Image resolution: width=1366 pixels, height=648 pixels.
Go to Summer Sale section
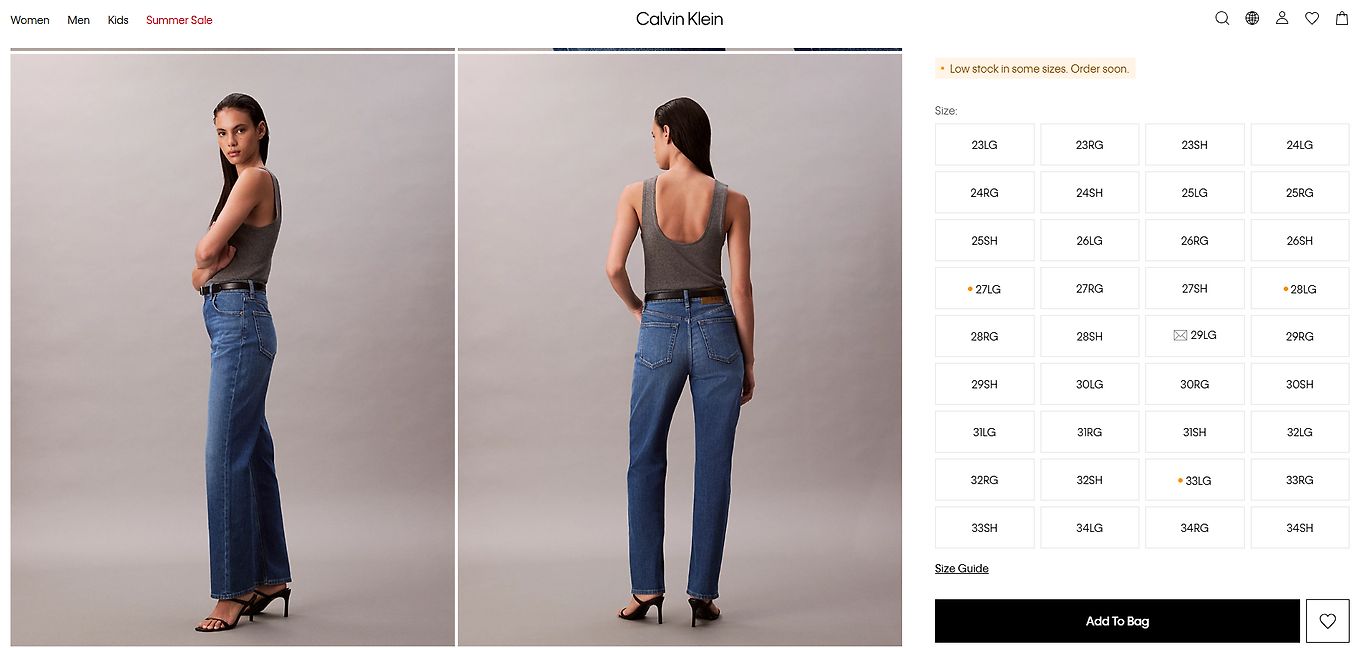[x=179, y=20]
